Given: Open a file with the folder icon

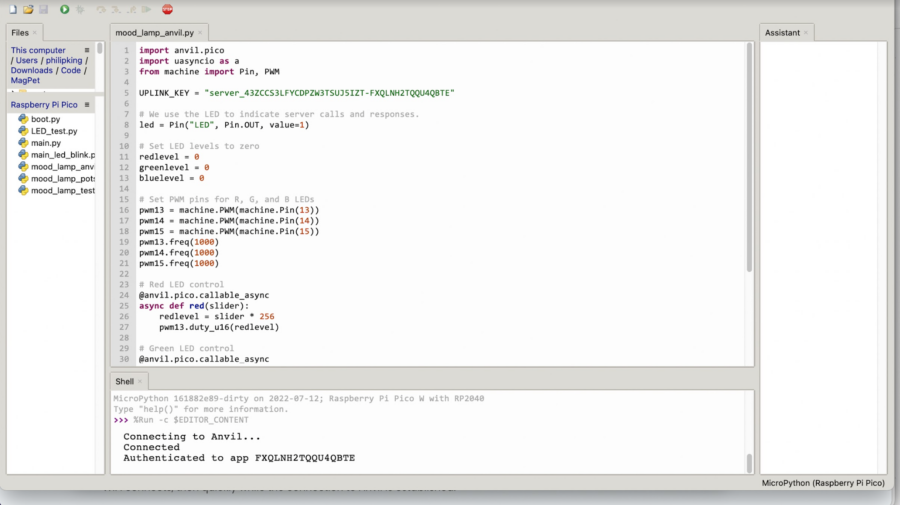Looking at the screenshot, I should click(28, 9).
